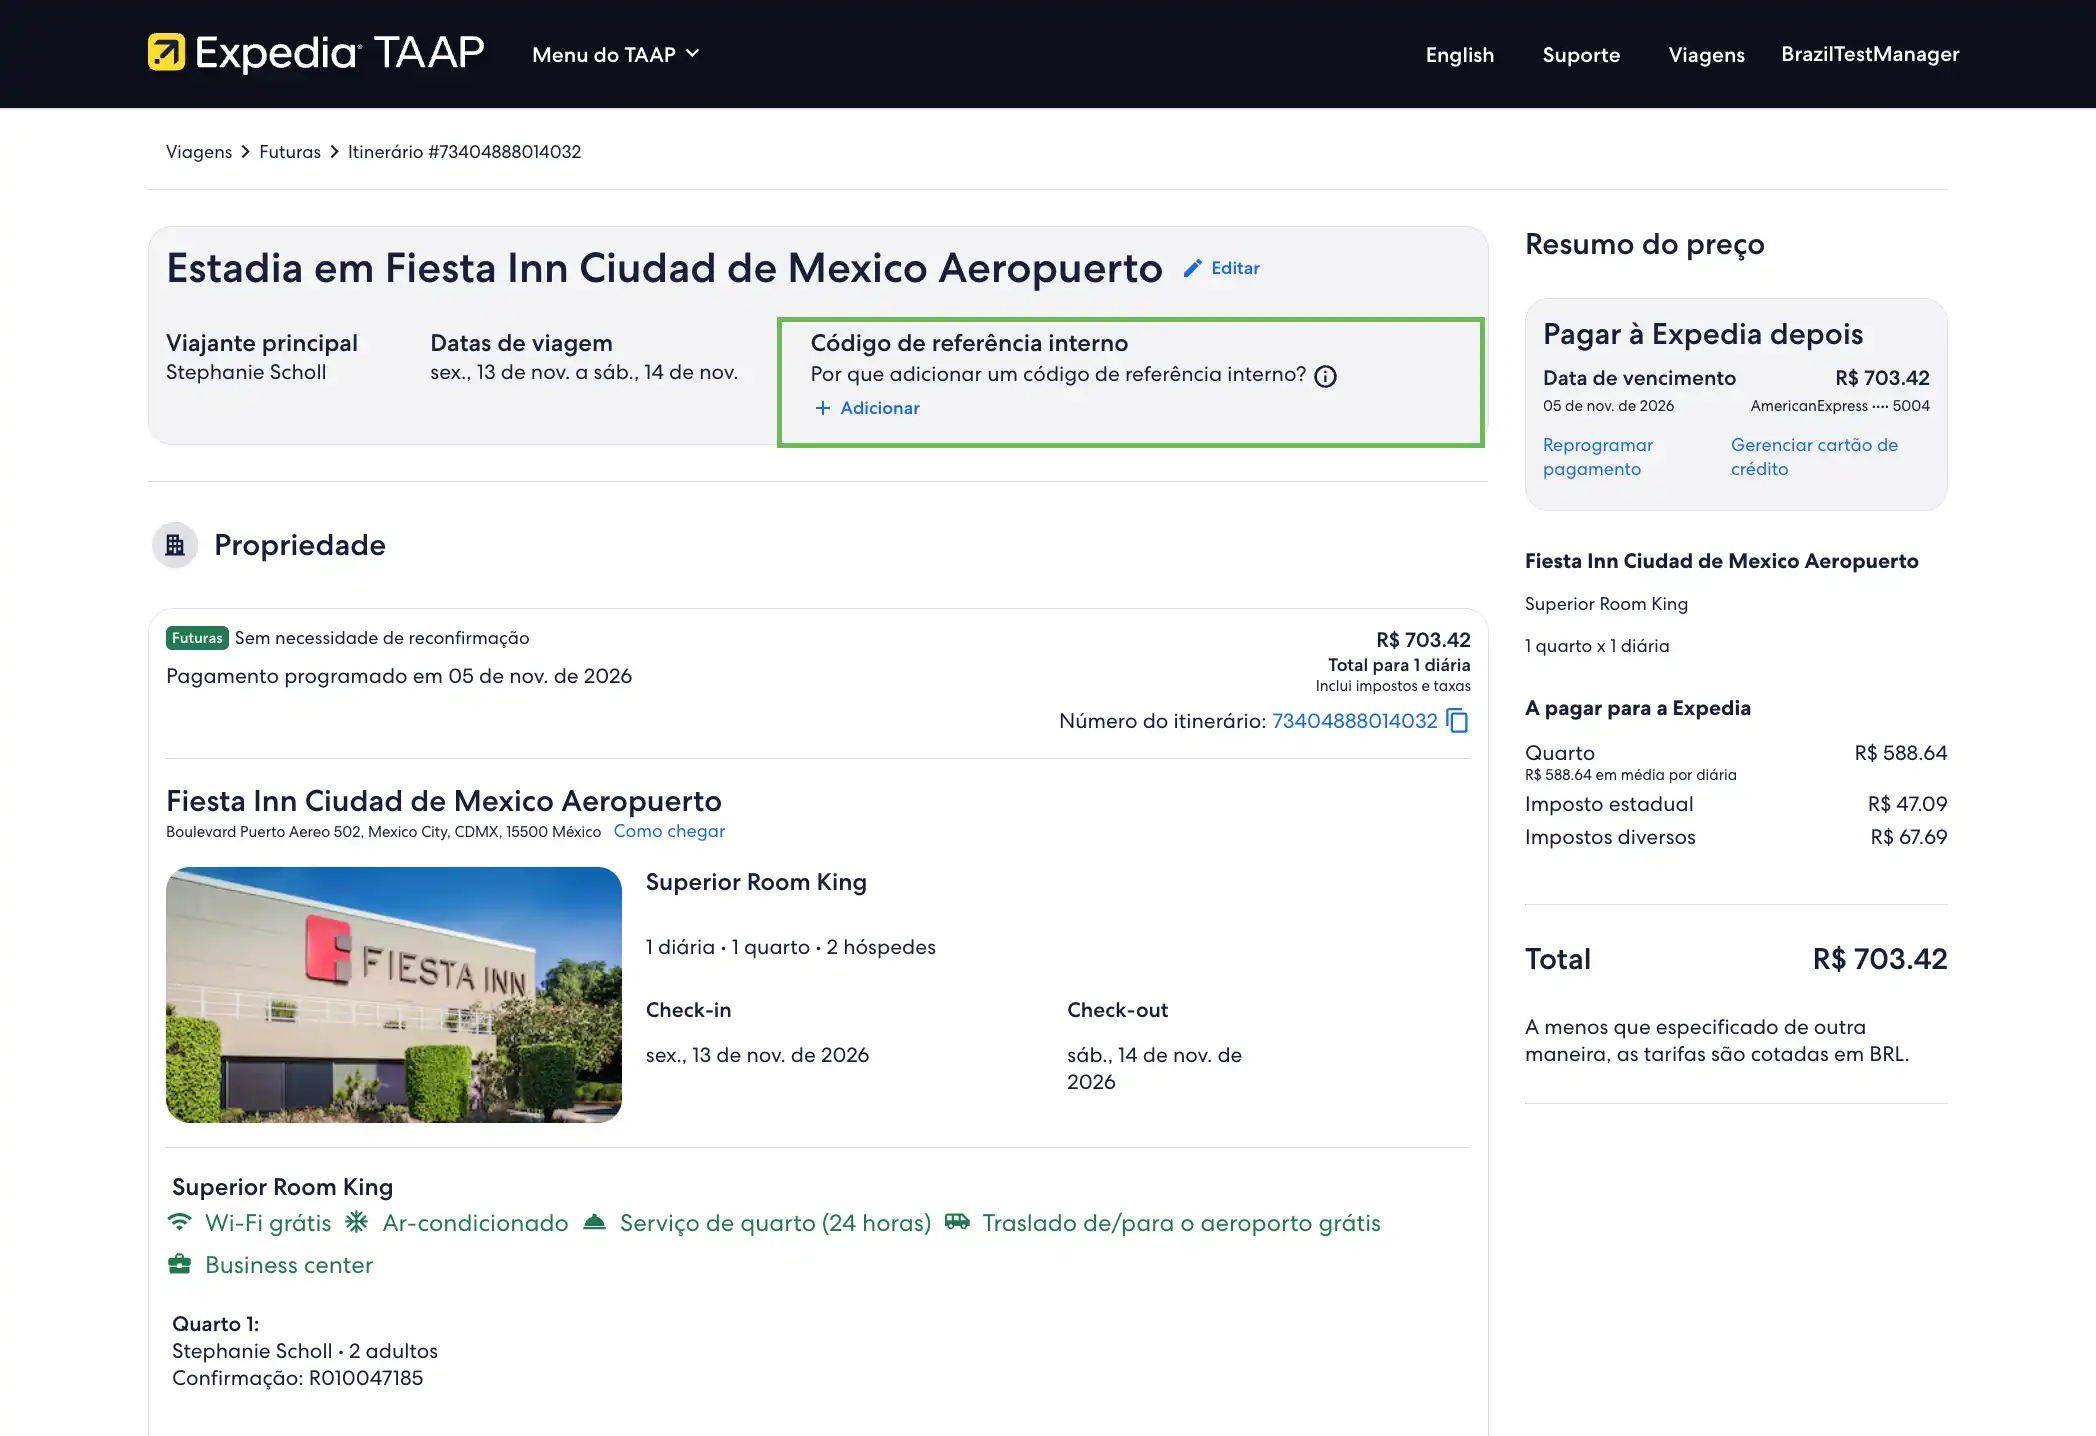Viewport: 2096px width, 1436px height.
Task: Click the Business center briefcase icon
Action: click(x=180, y=1264)
